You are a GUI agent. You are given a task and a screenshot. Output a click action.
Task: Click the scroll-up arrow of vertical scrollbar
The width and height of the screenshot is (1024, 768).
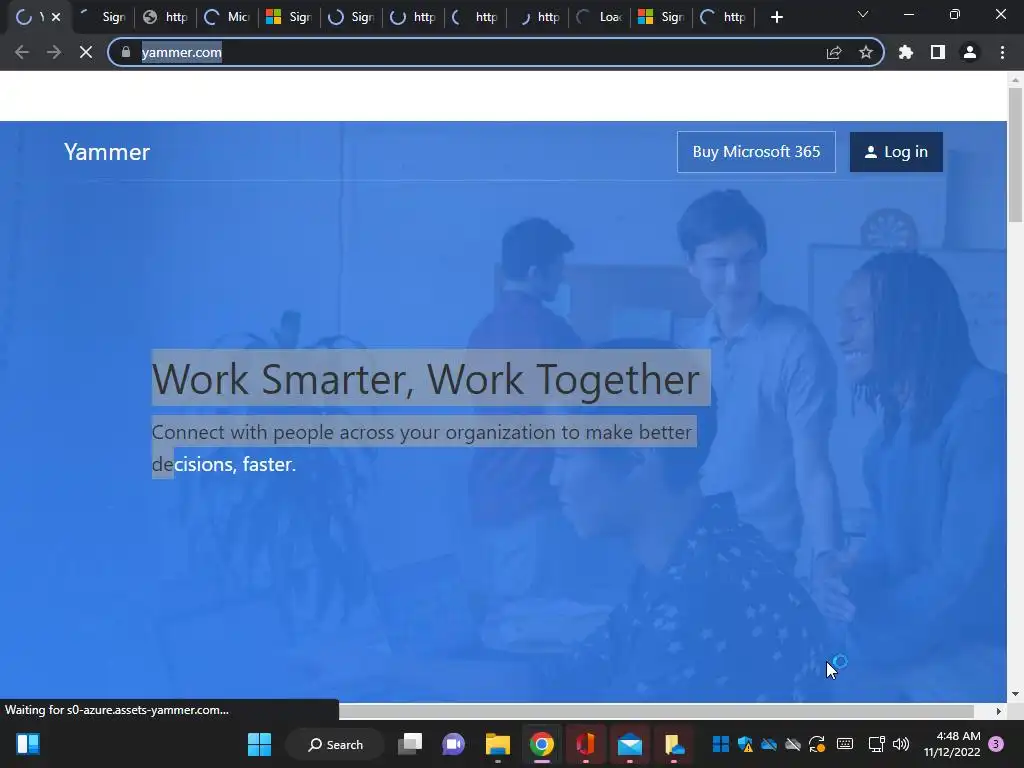1015,80
